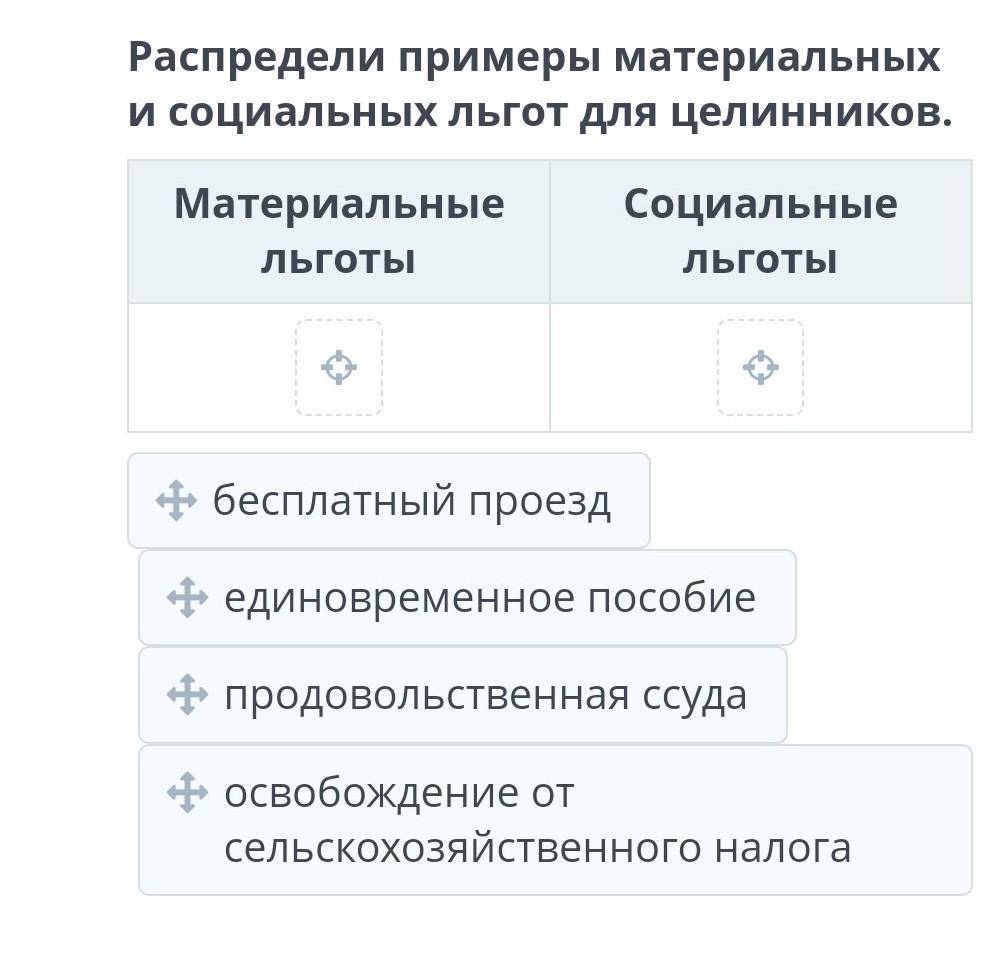Click the word пособие on second card

671,598
